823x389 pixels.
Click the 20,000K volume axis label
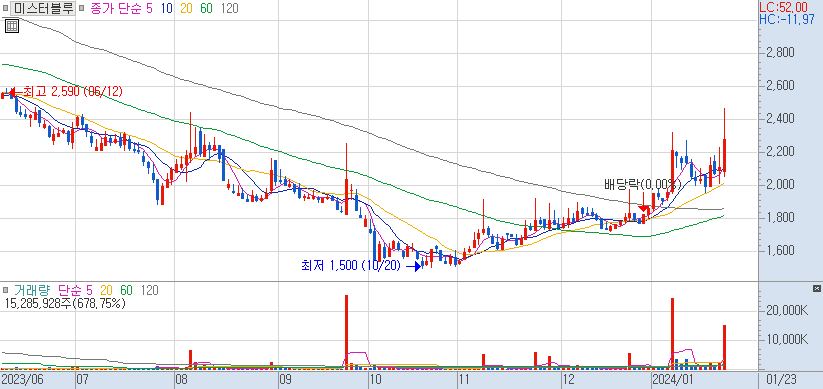786,310
